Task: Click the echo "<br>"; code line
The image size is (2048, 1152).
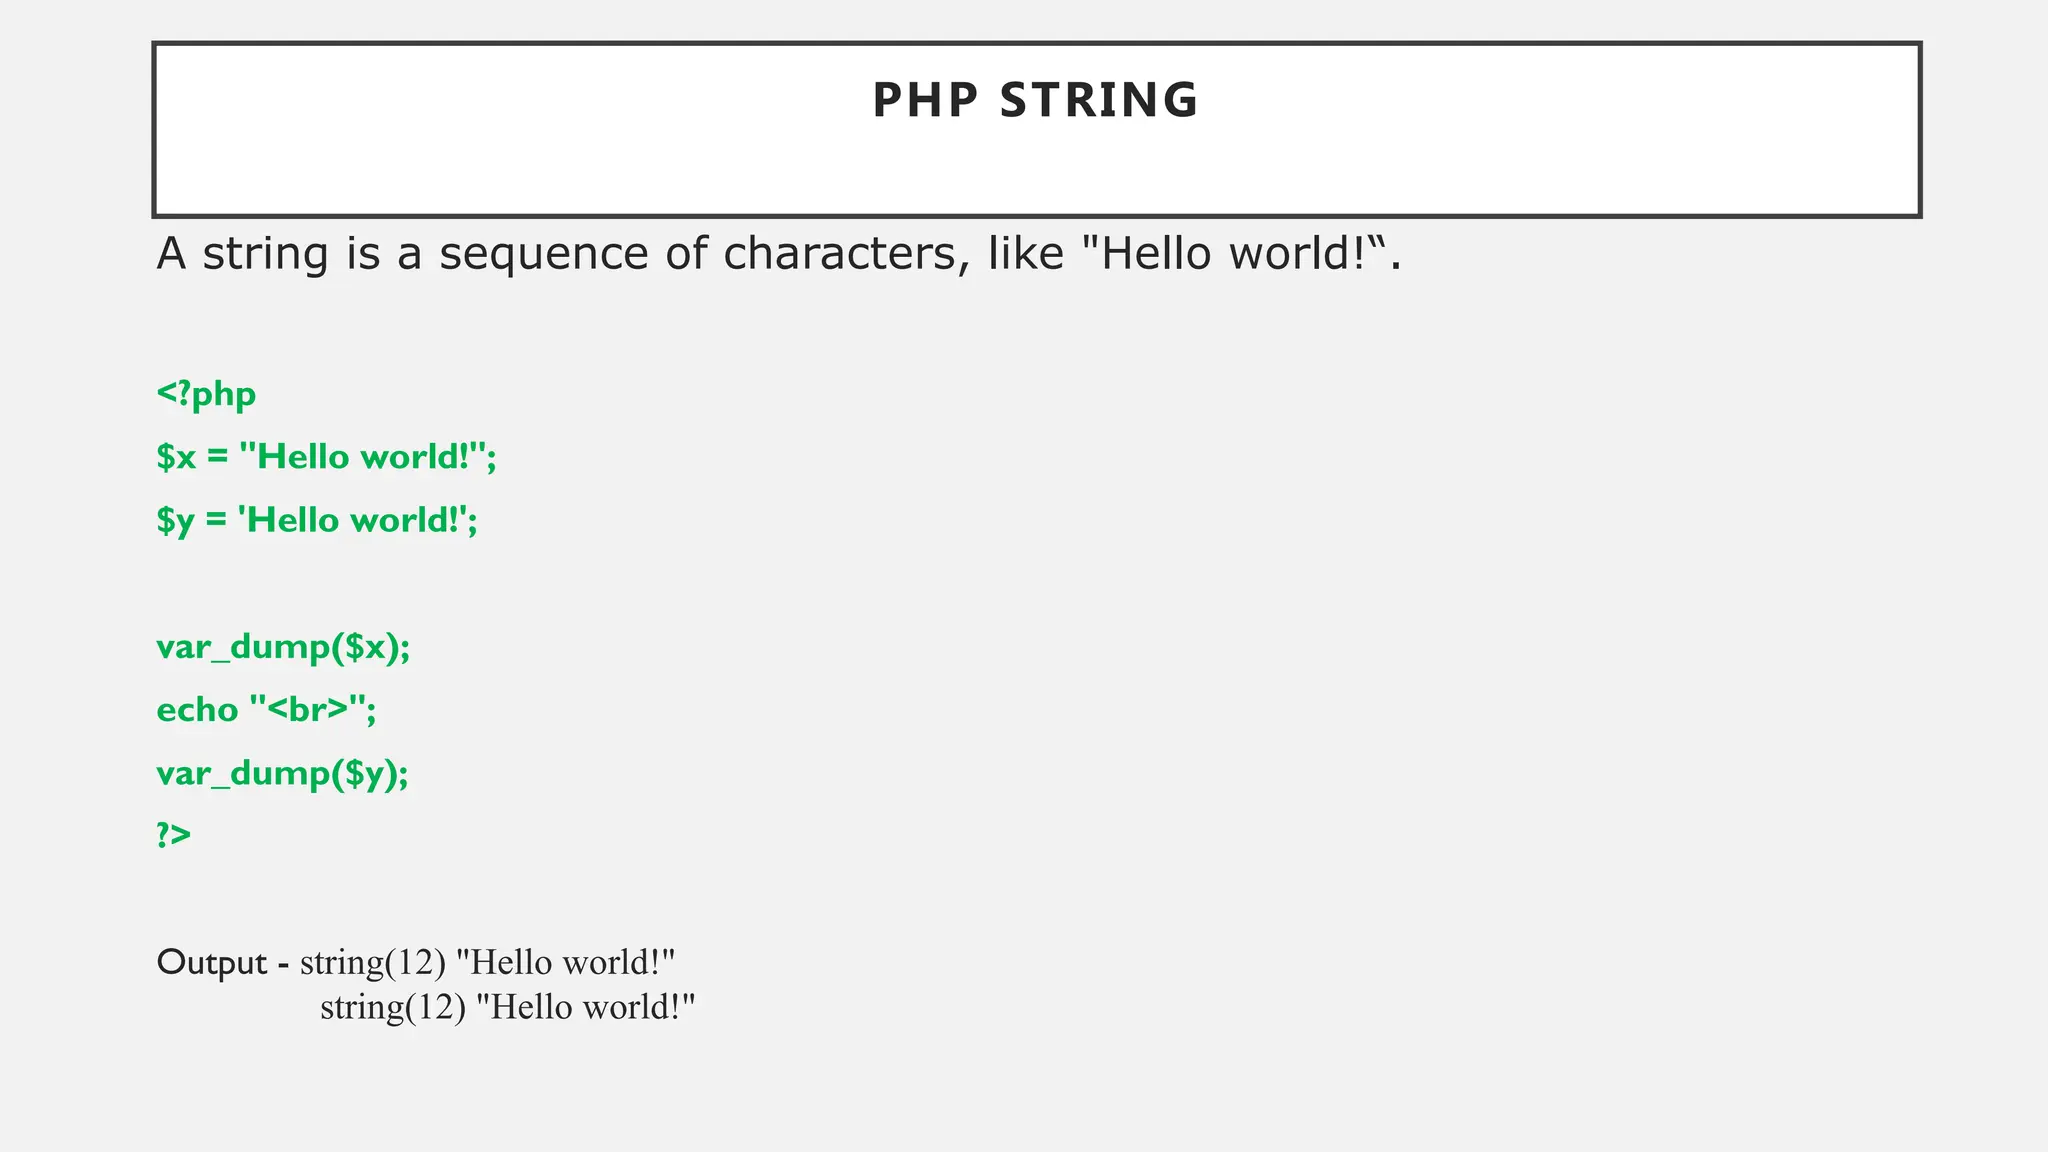Action: (x=266, y=710)
